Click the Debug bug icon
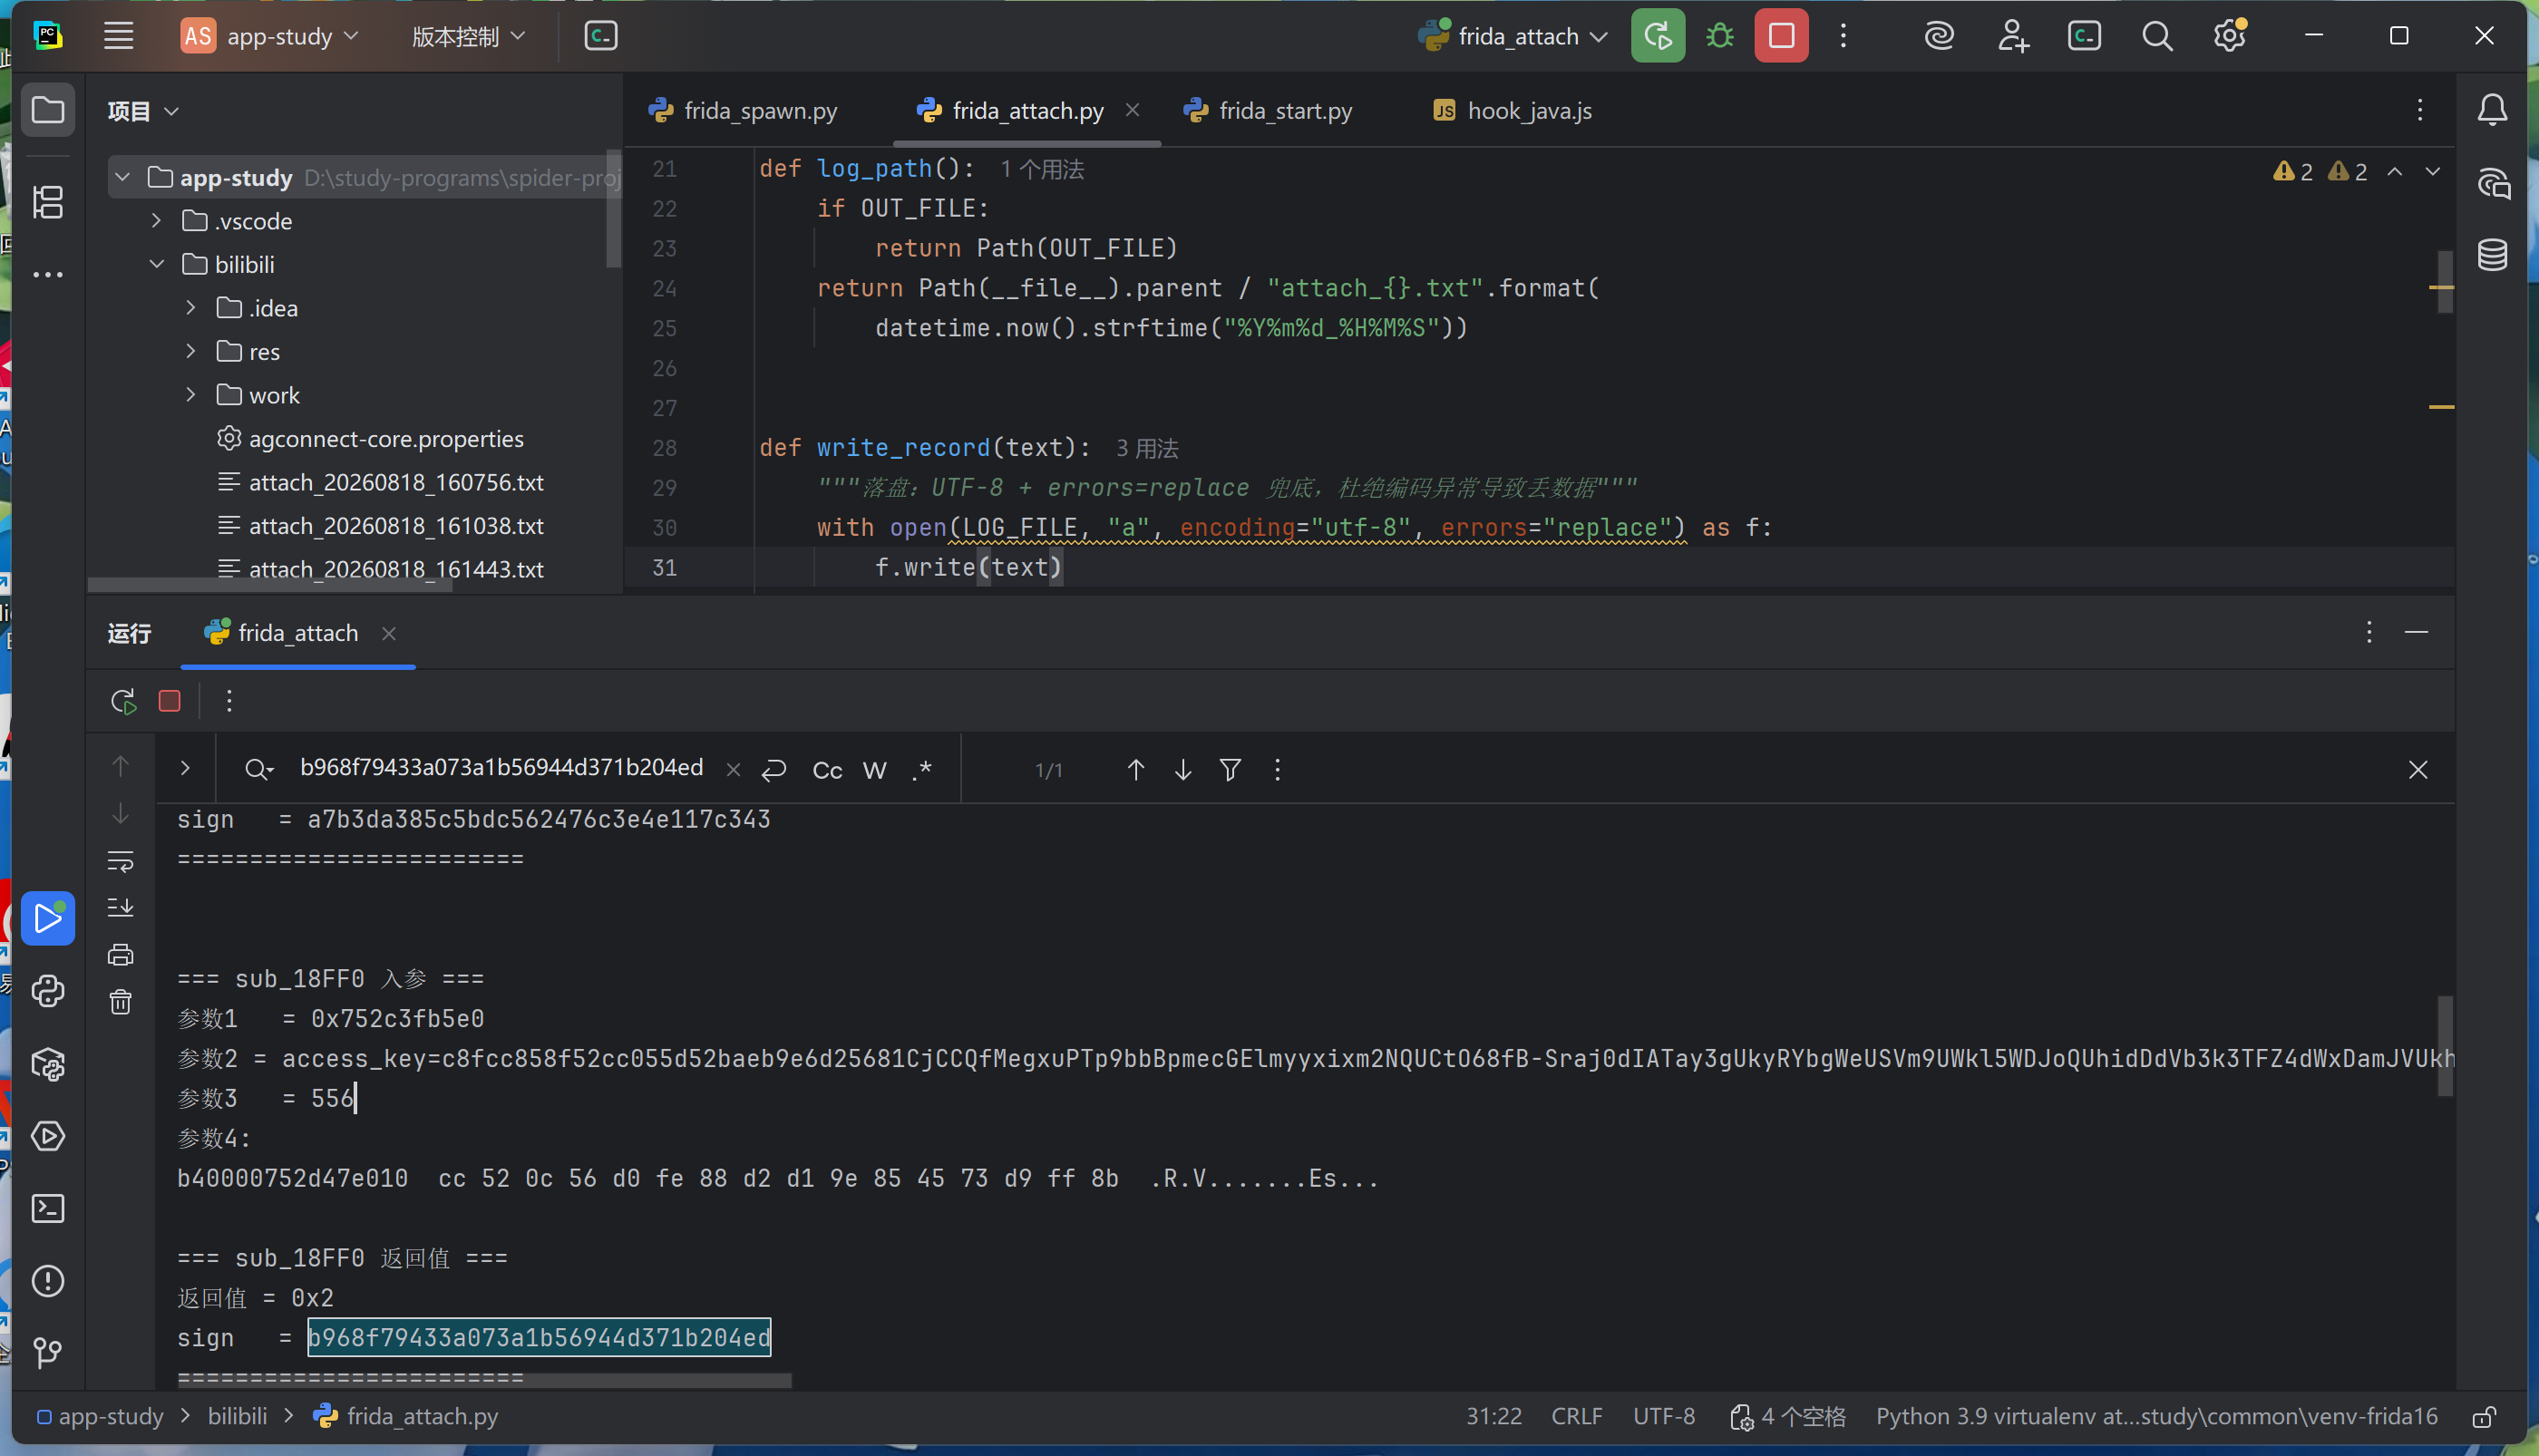 tap(1719, 36)
